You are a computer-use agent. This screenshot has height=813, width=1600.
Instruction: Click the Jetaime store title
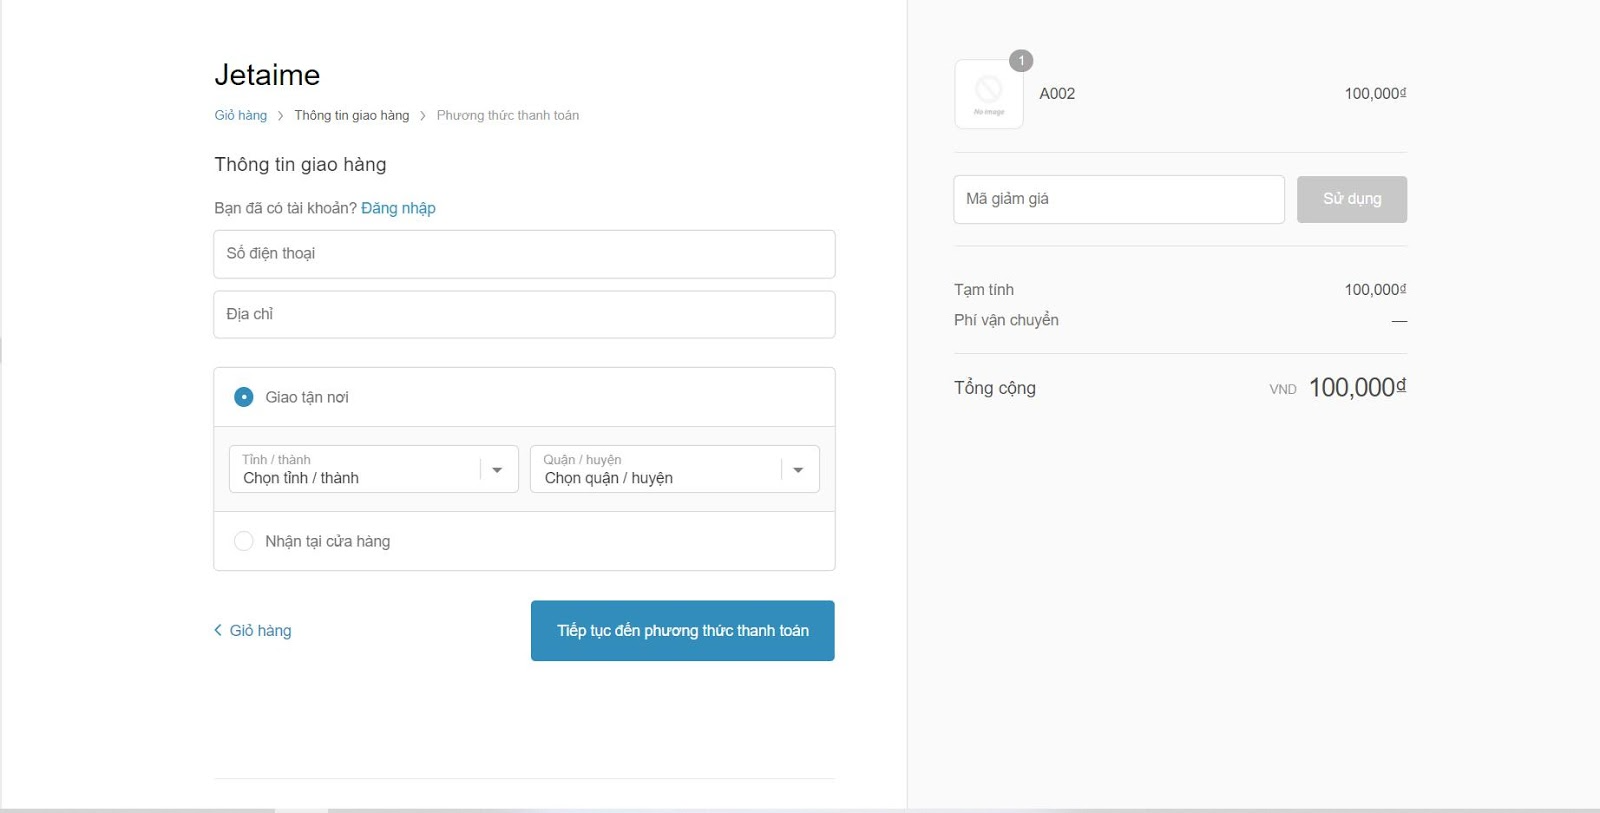point(267,75)
